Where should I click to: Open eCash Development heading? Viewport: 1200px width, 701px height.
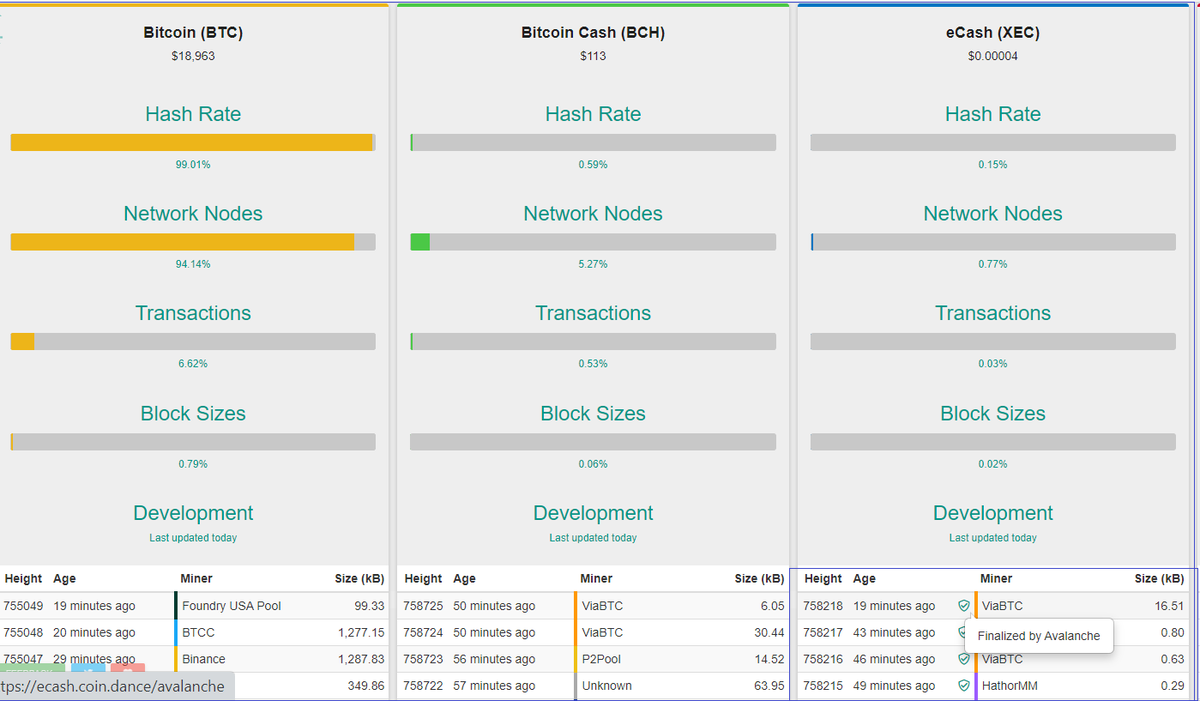pos(993,513)
